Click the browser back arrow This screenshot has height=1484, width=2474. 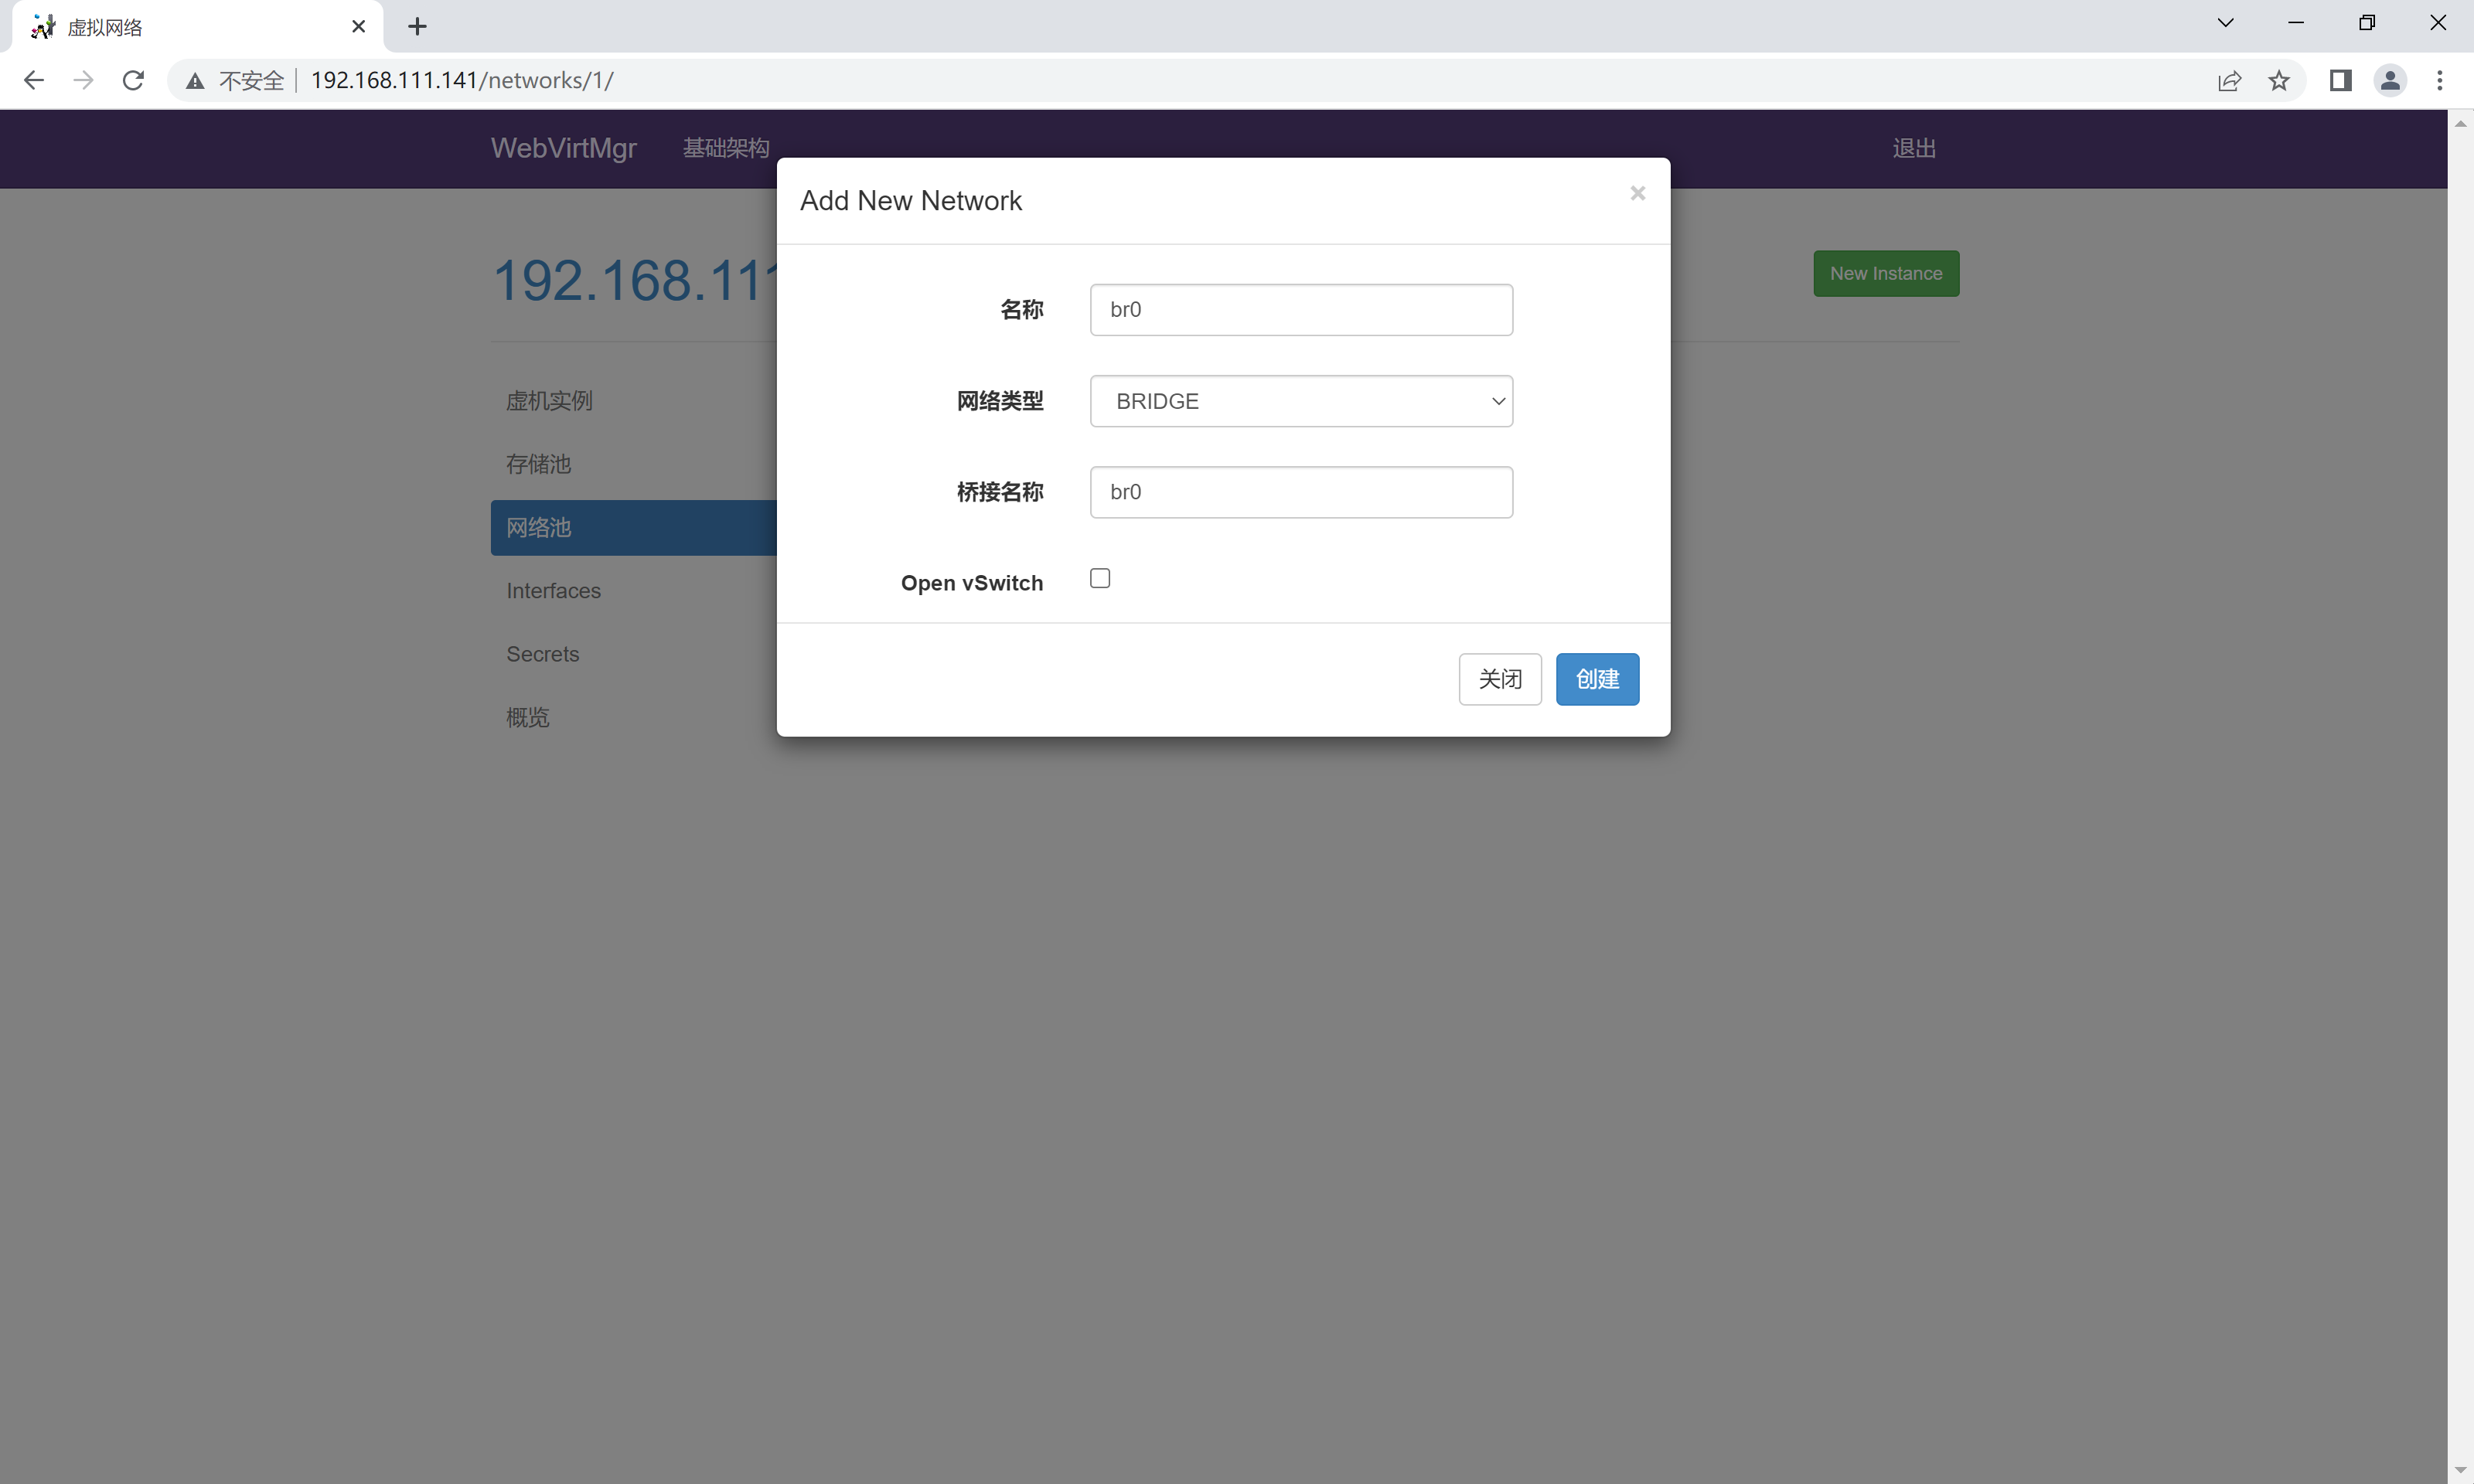(33, 80)
